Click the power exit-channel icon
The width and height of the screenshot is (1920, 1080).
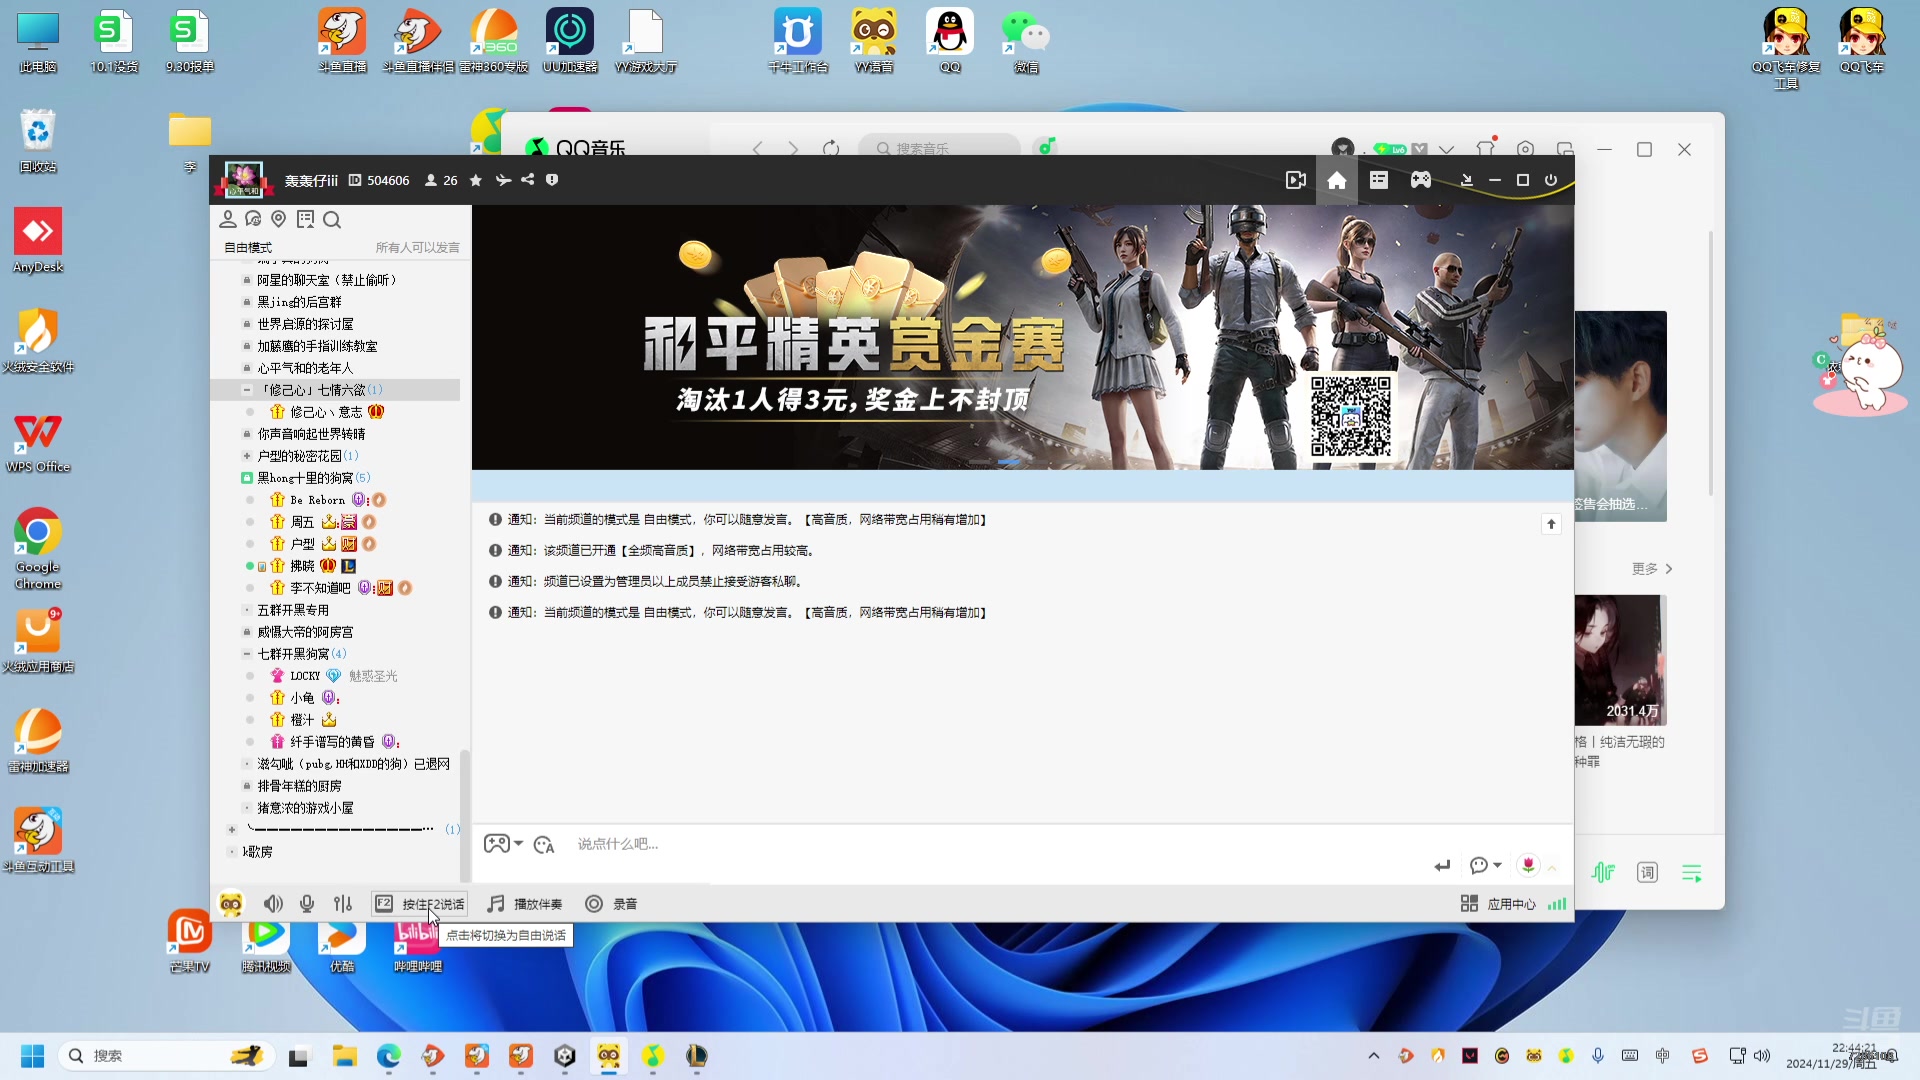click(1551, 180)
